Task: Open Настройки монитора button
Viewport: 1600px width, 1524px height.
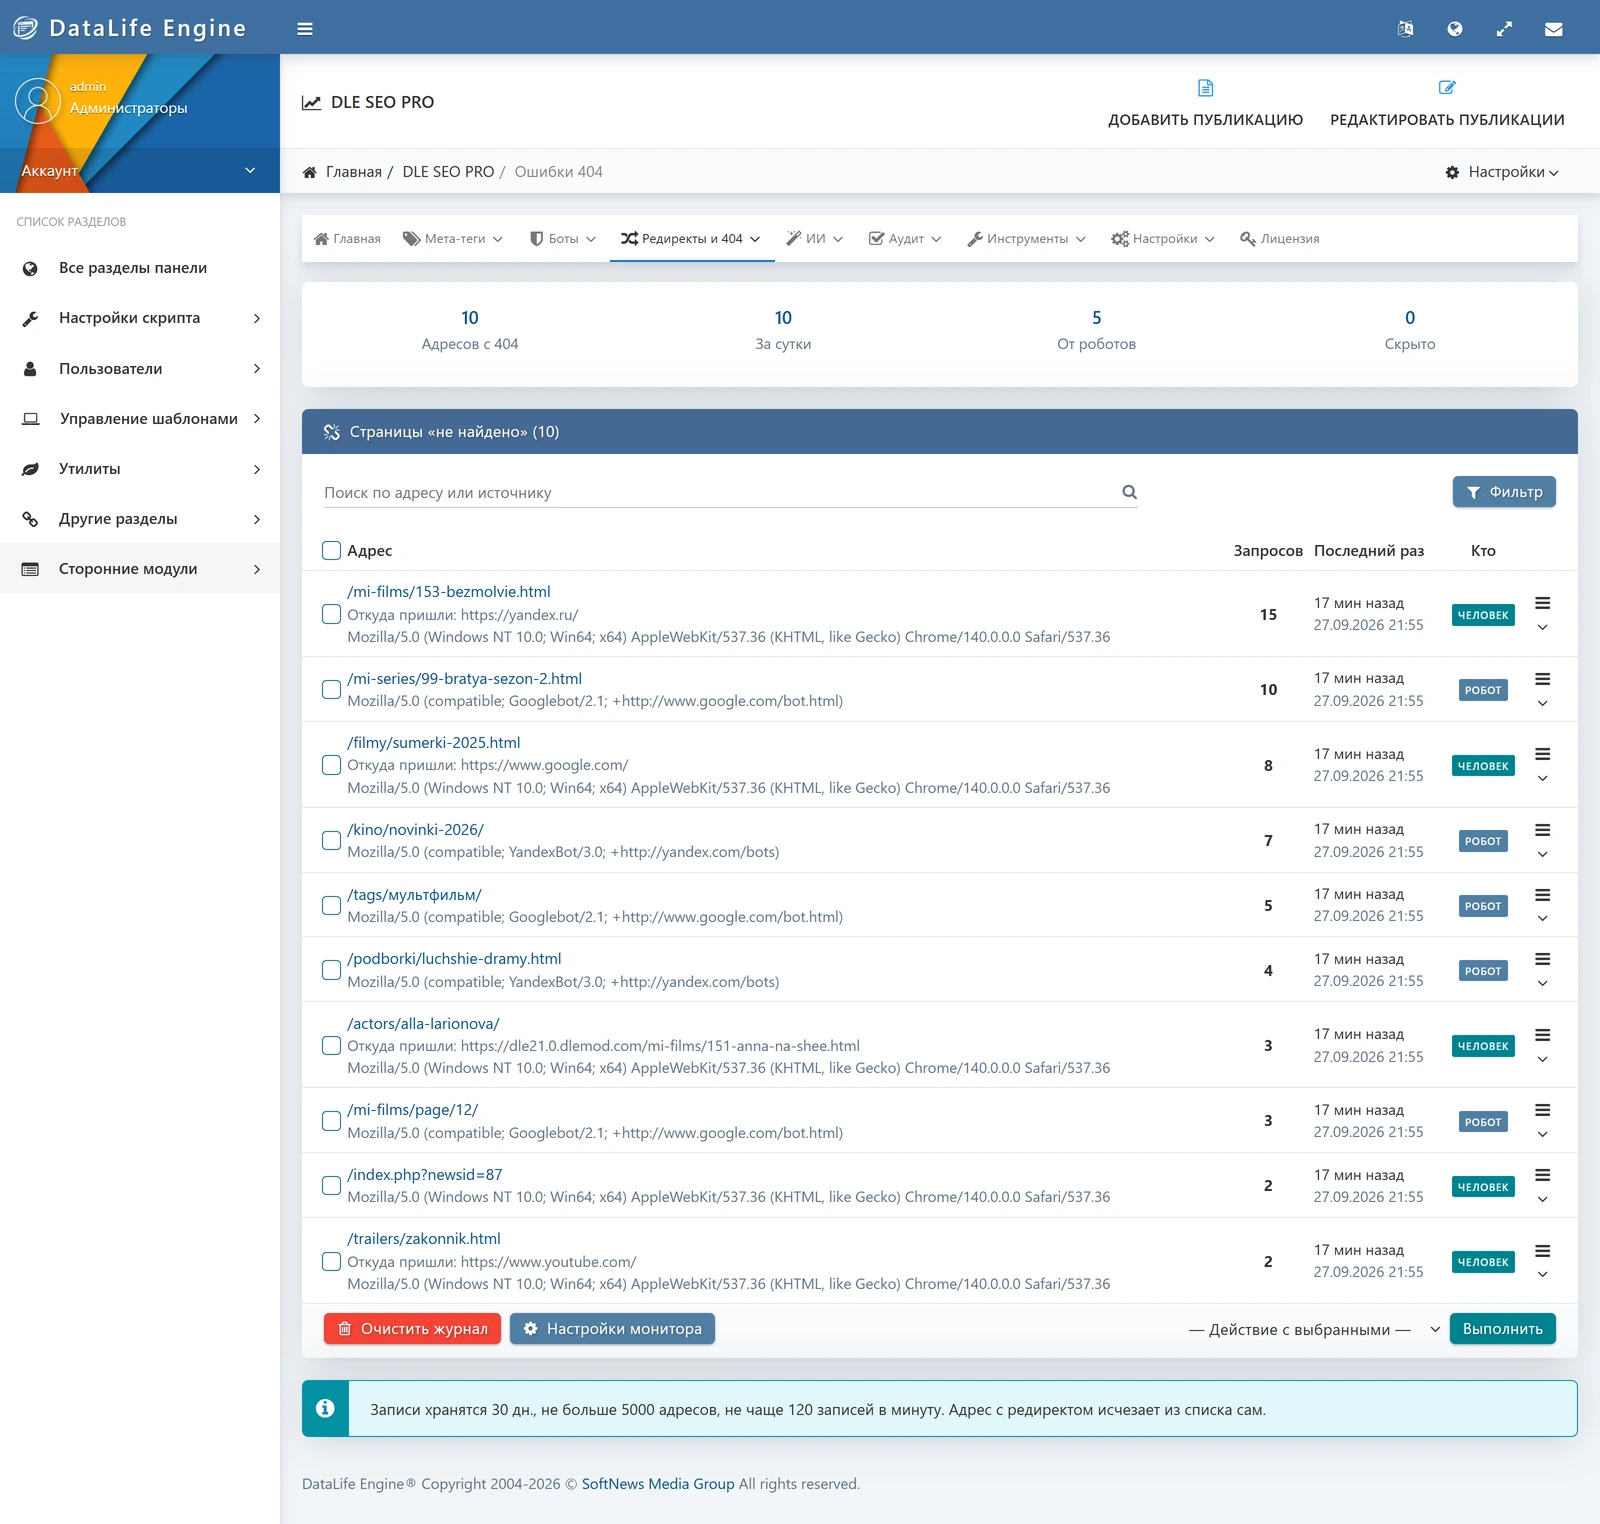Action: tap(612, 1329)
